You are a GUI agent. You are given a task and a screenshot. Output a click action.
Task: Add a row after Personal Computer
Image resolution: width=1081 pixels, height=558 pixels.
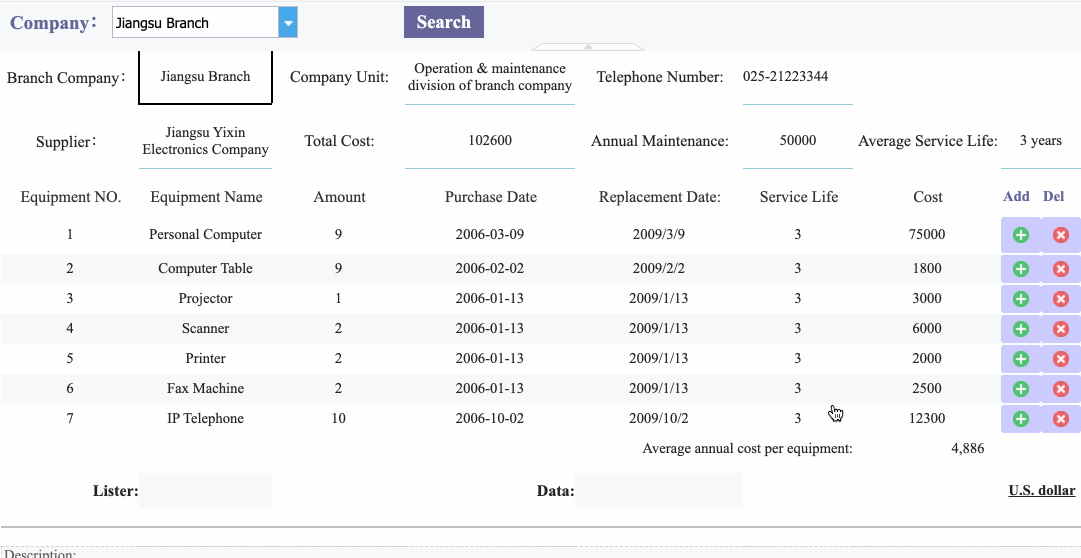pos(1020,235)
